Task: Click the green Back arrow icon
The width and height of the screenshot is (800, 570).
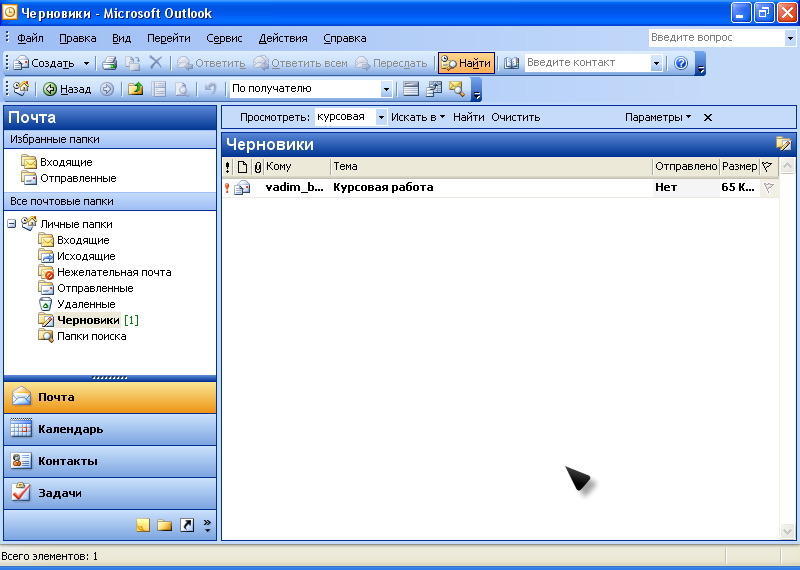Action: pyautogui.click(x=49, y=89)
